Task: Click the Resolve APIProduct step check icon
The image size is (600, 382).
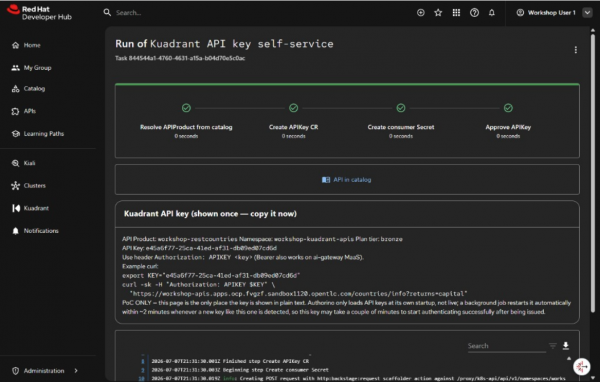Action: click(186, 108)
